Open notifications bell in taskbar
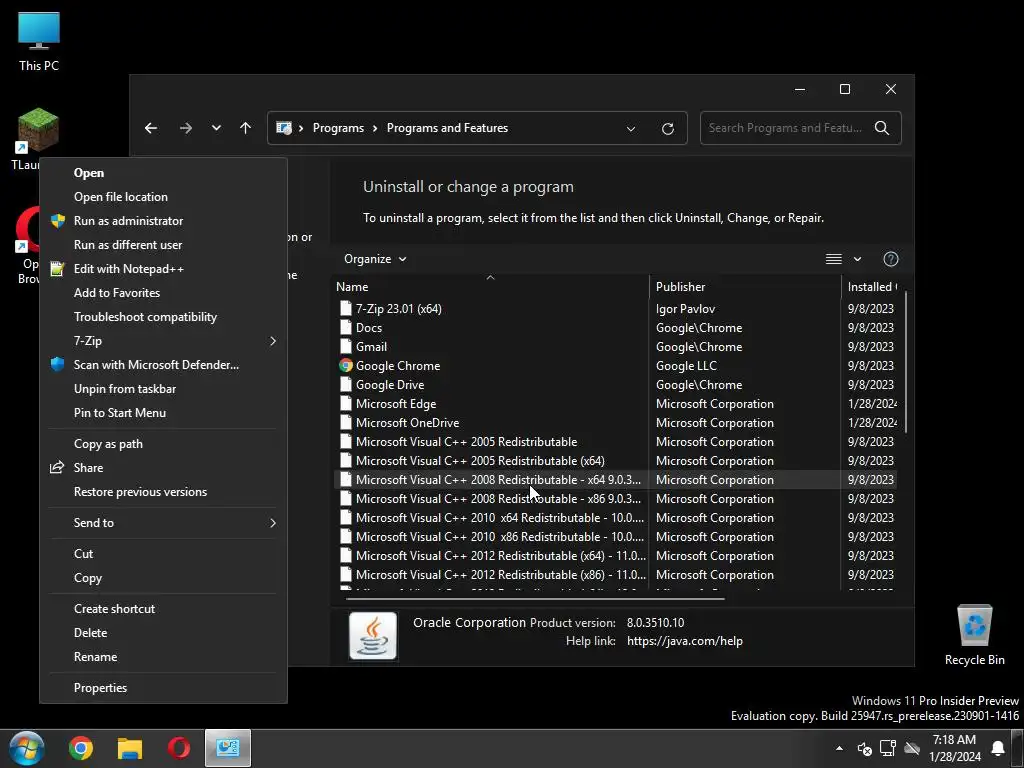The image size is (1024, 768). point(998,748)
